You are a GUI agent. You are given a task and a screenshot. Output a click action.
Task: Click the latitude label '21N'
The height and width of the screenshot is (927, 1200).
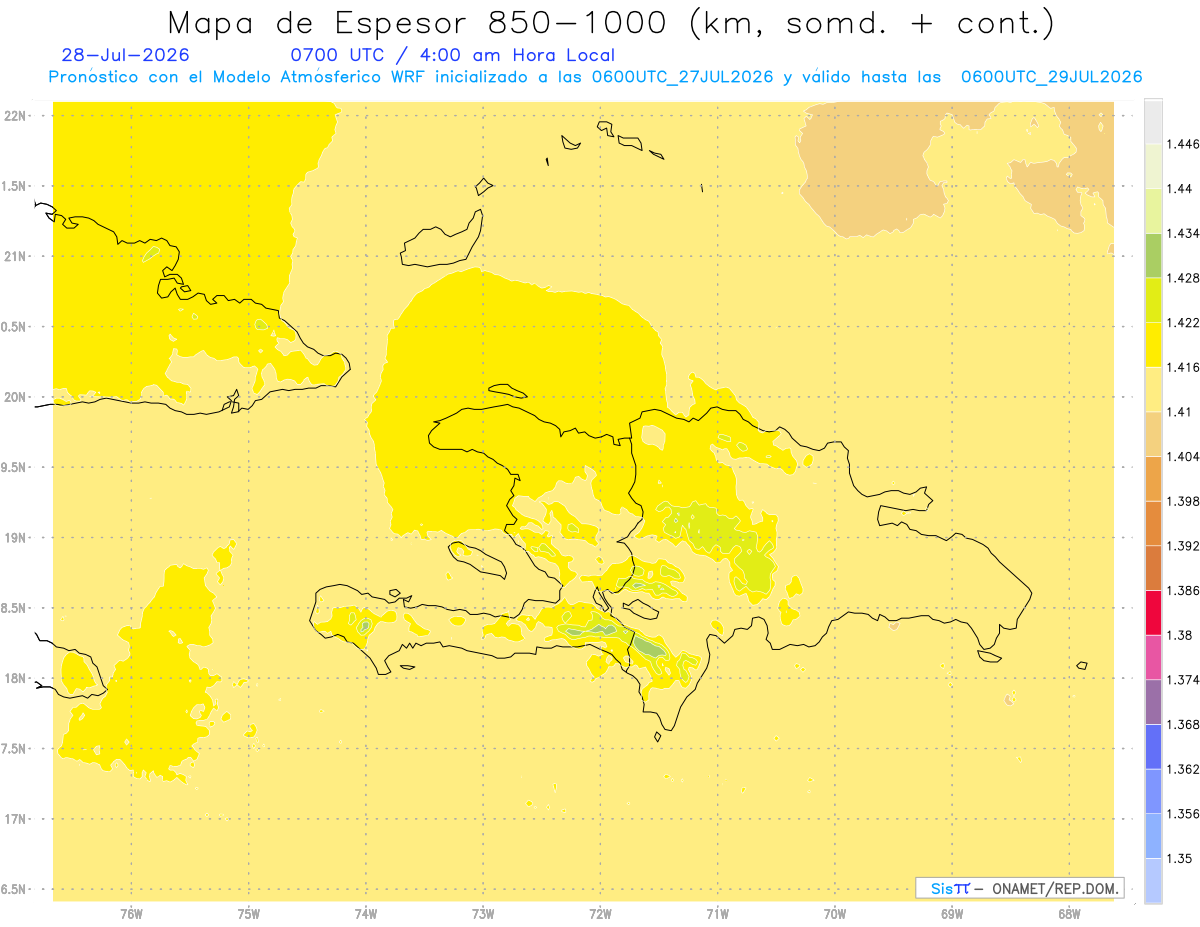16,257
